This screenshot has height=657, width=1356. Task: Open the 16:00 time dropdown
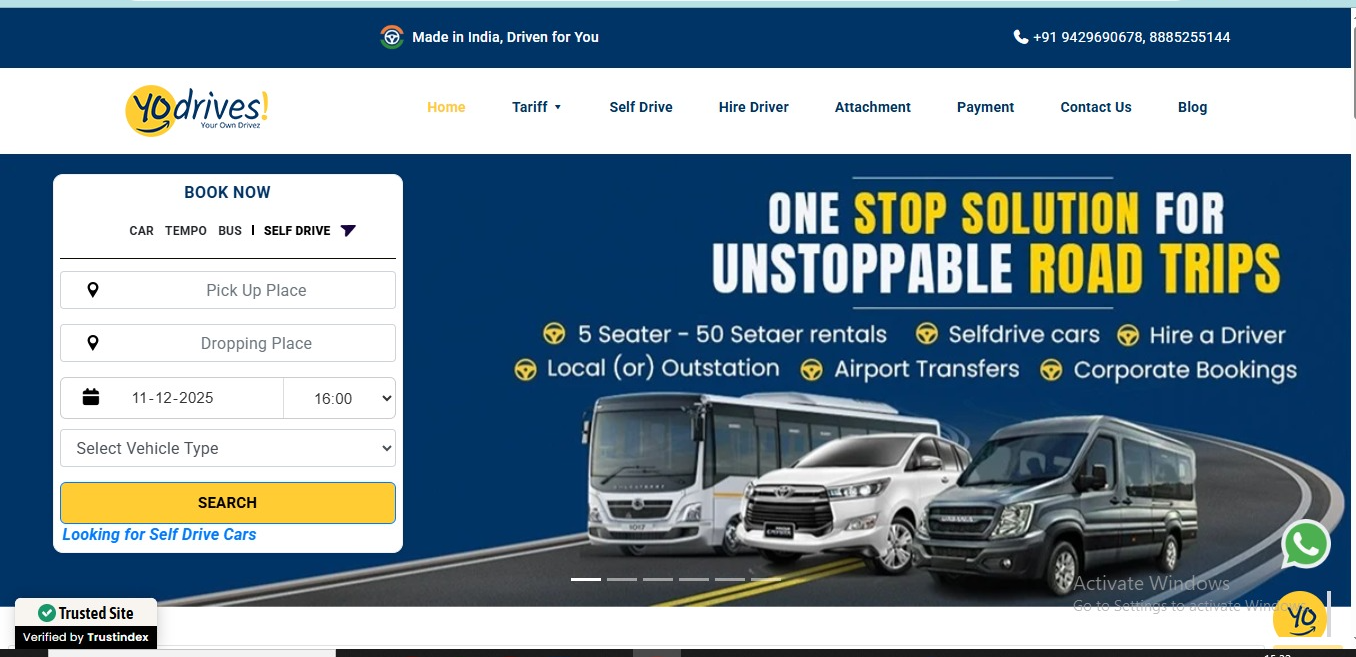[x=340, y=398]
